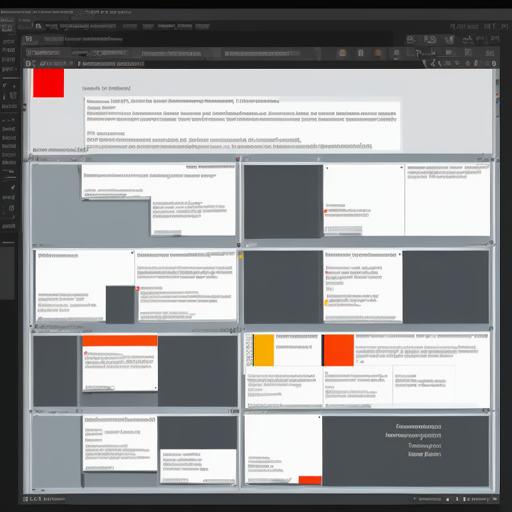512x512 pixels.
Task: Click the small yellow marker between slide panels
Action: click(x=240, y=256)
